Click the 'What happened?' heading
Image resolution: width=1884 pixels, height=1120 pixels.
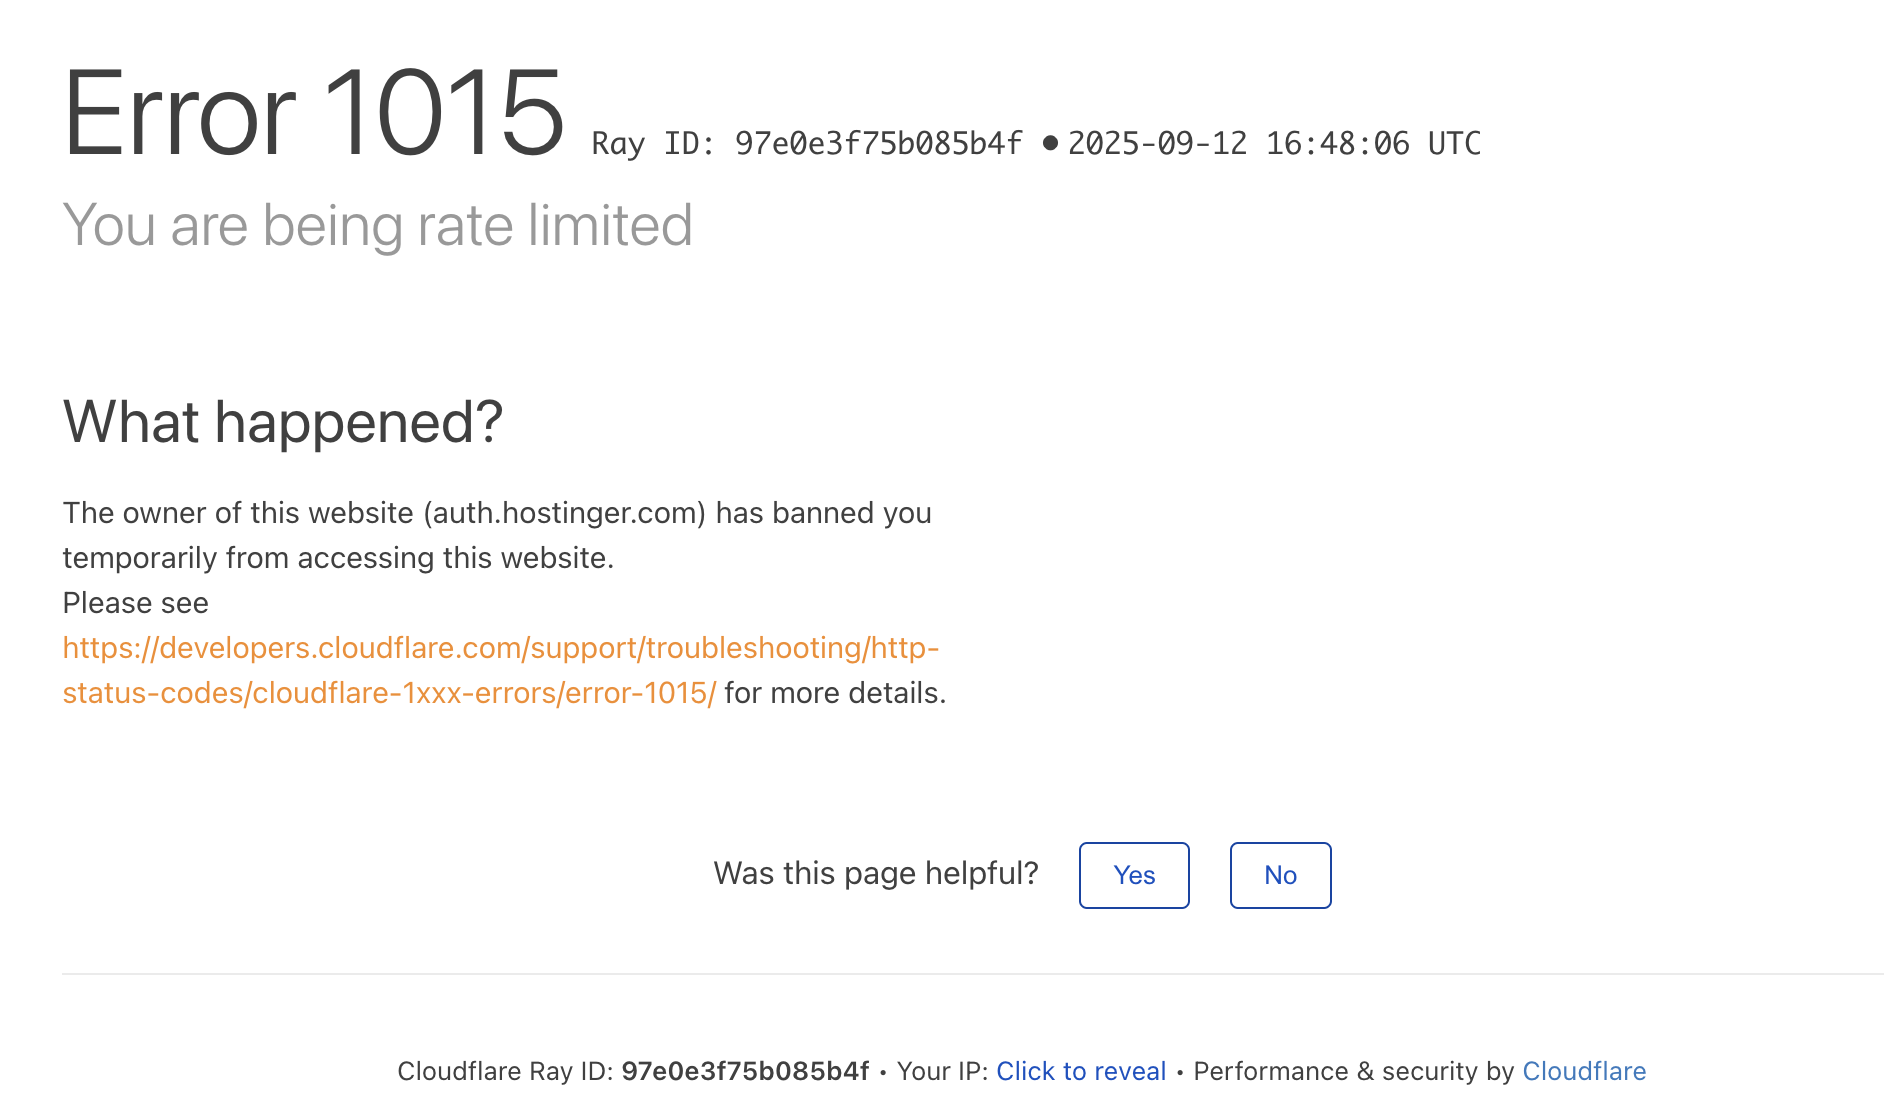coord(283,422)
